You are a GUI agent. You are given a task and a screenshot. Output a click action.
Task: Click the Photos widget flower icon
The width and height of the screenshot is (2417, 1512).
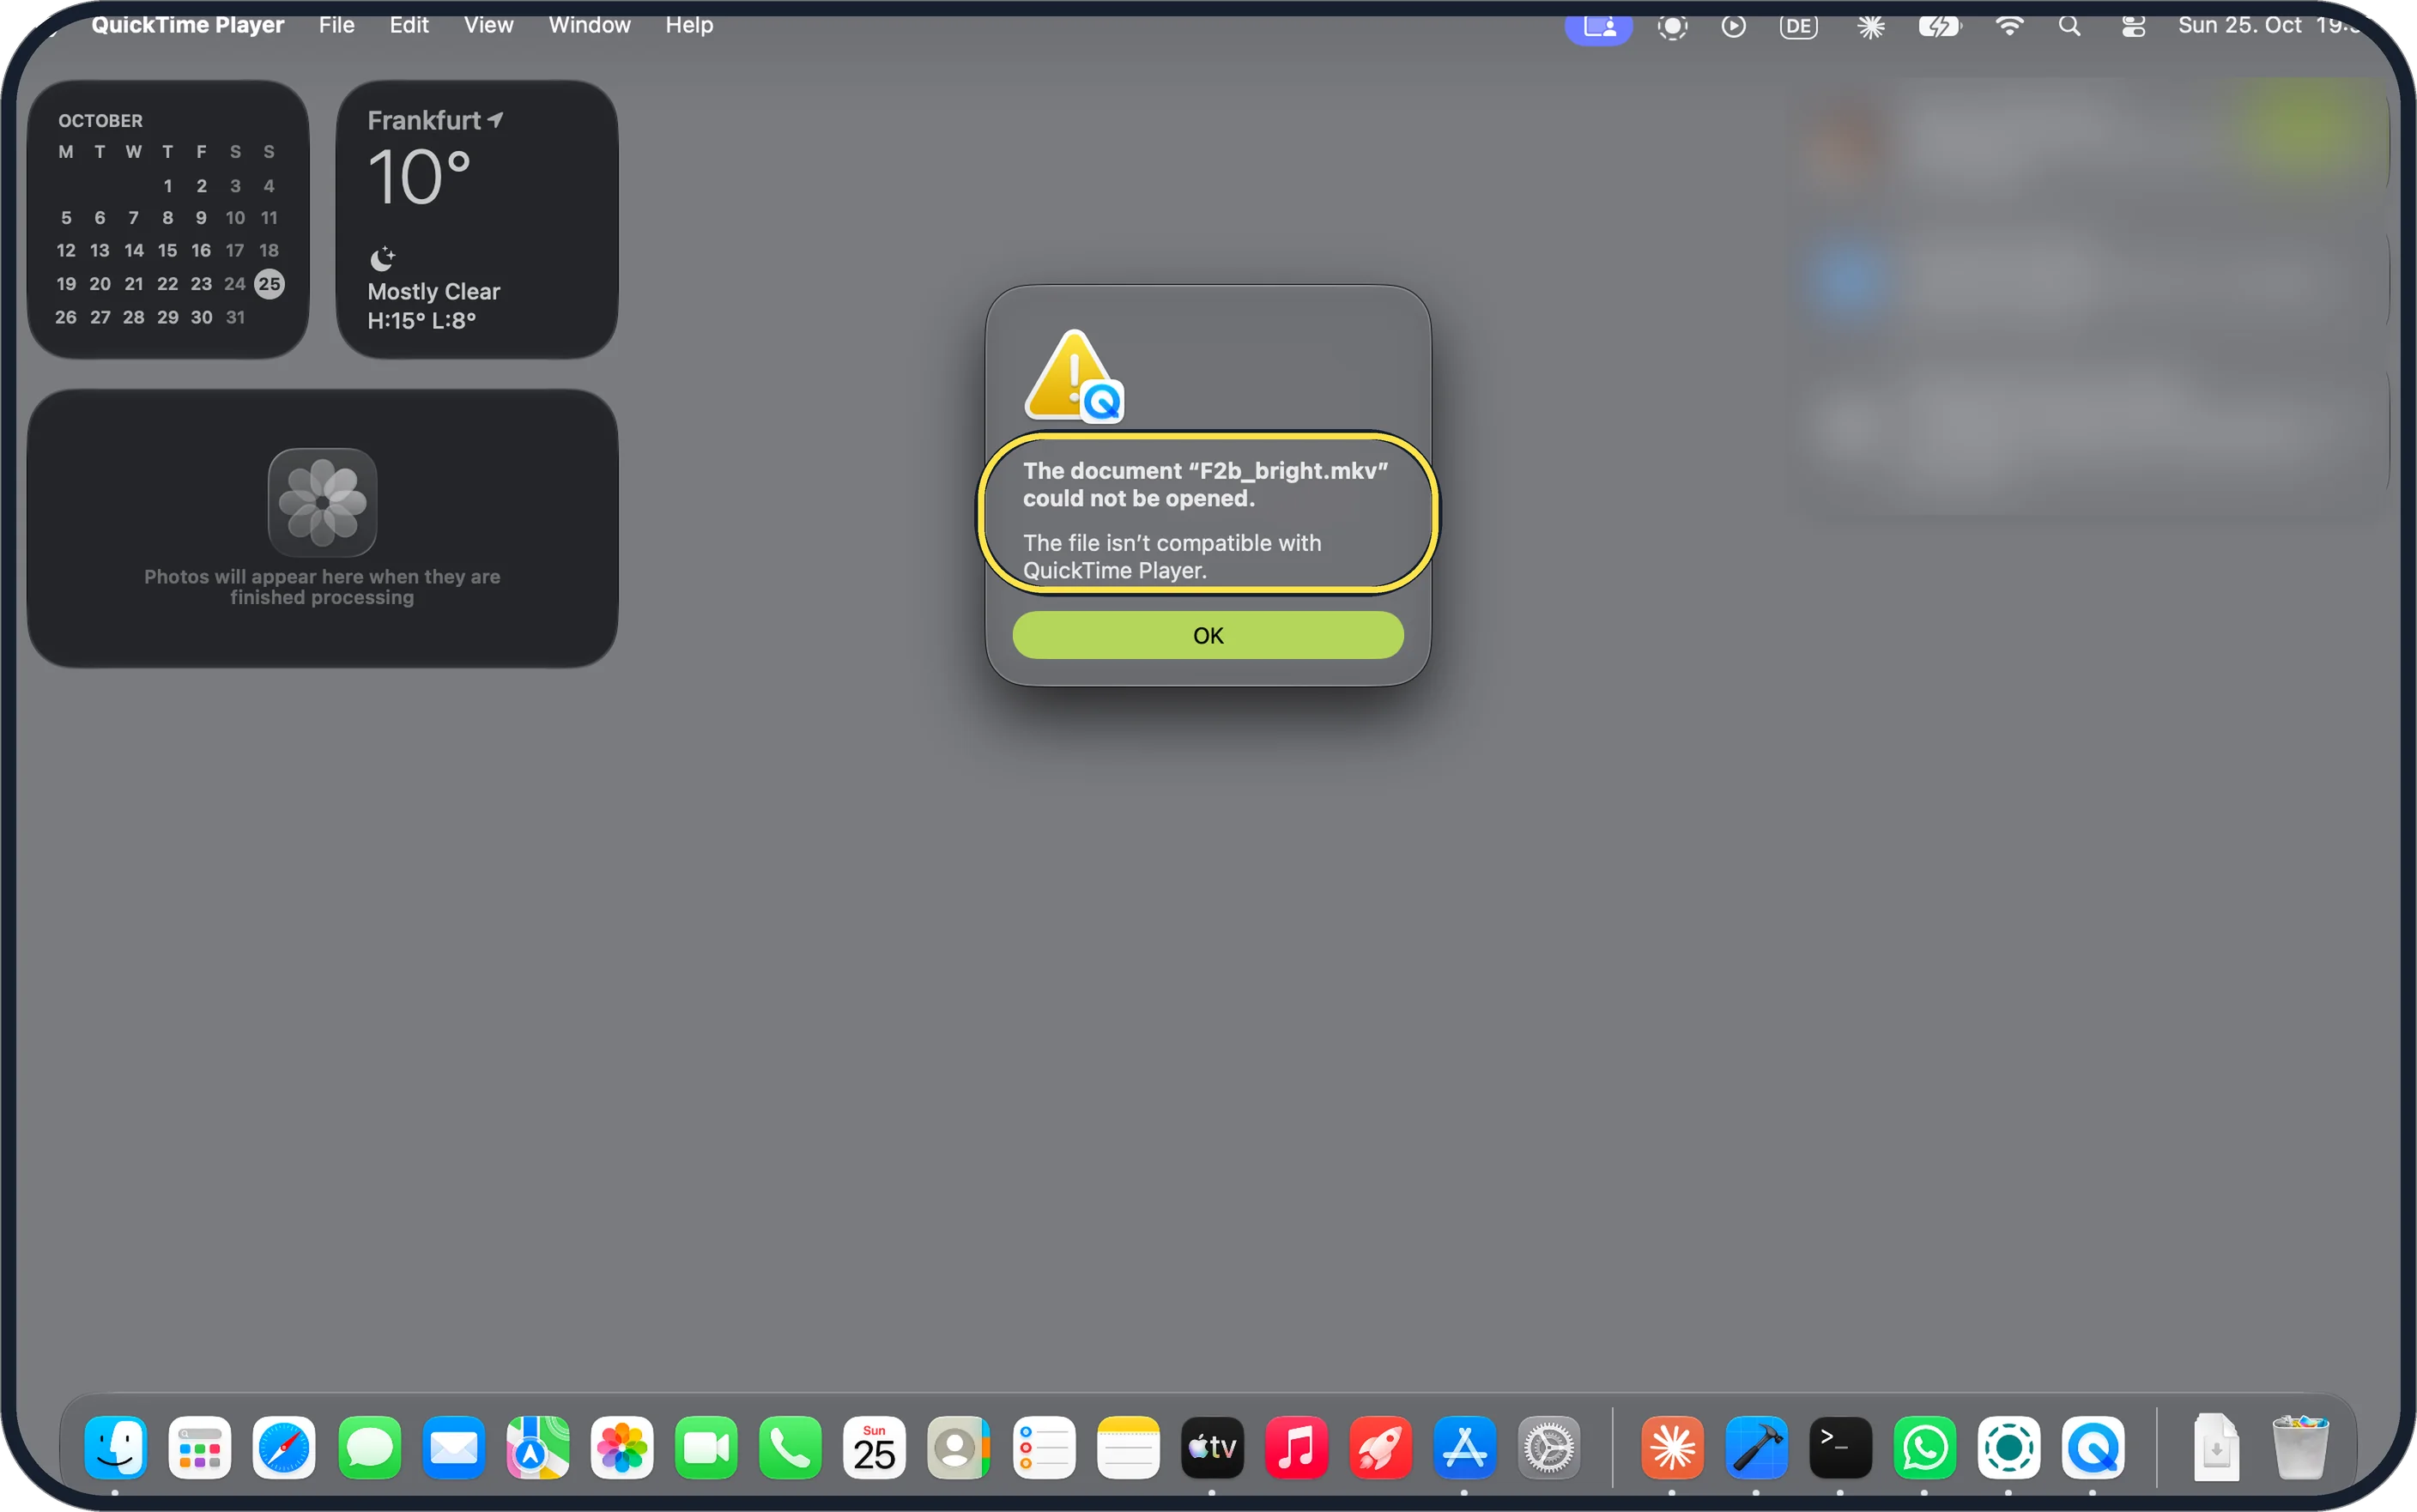pos(322,502)
